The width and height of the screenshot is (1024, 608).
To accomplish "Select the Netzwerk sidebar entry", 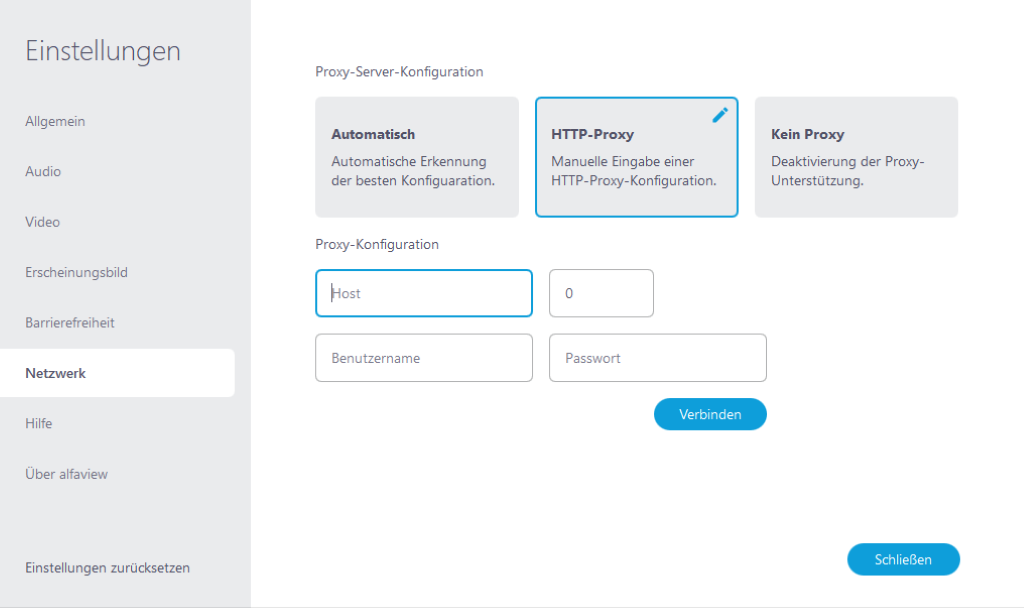I will click(x=56, y=372).
